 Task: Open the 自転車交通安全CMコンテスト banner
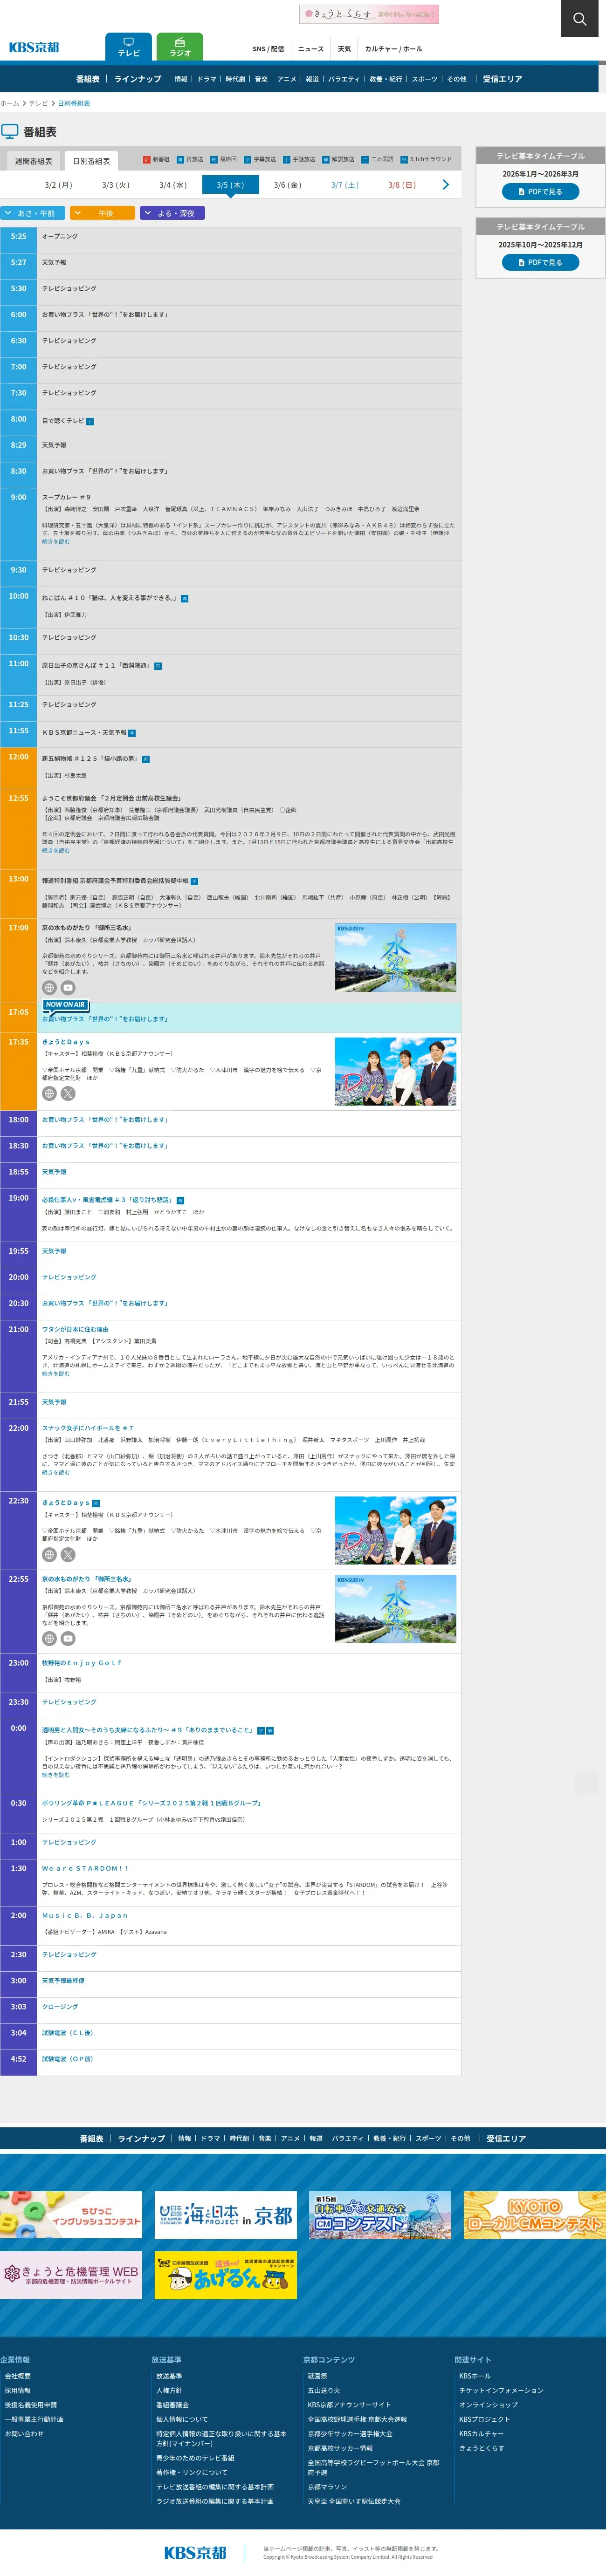tap(380, 2215)
